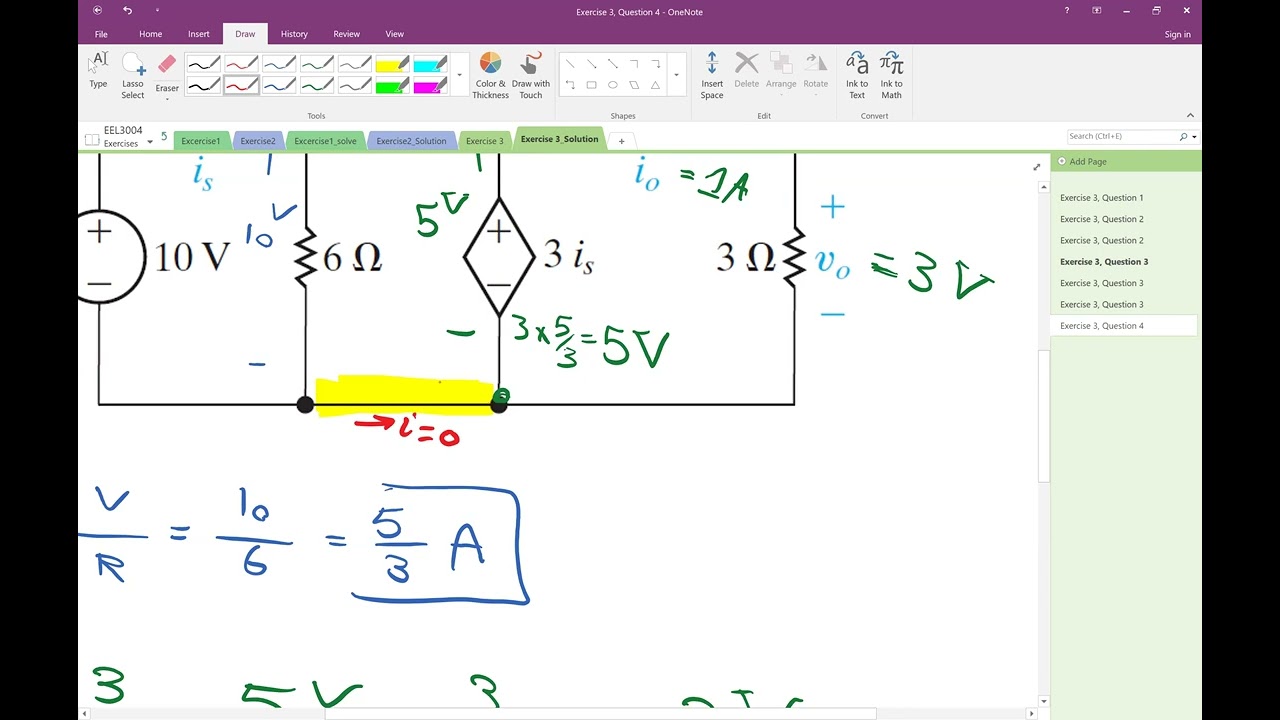Select the black pen in upper row
Viewport: 1280px width, 720px height.
click(x=203, y=64)
